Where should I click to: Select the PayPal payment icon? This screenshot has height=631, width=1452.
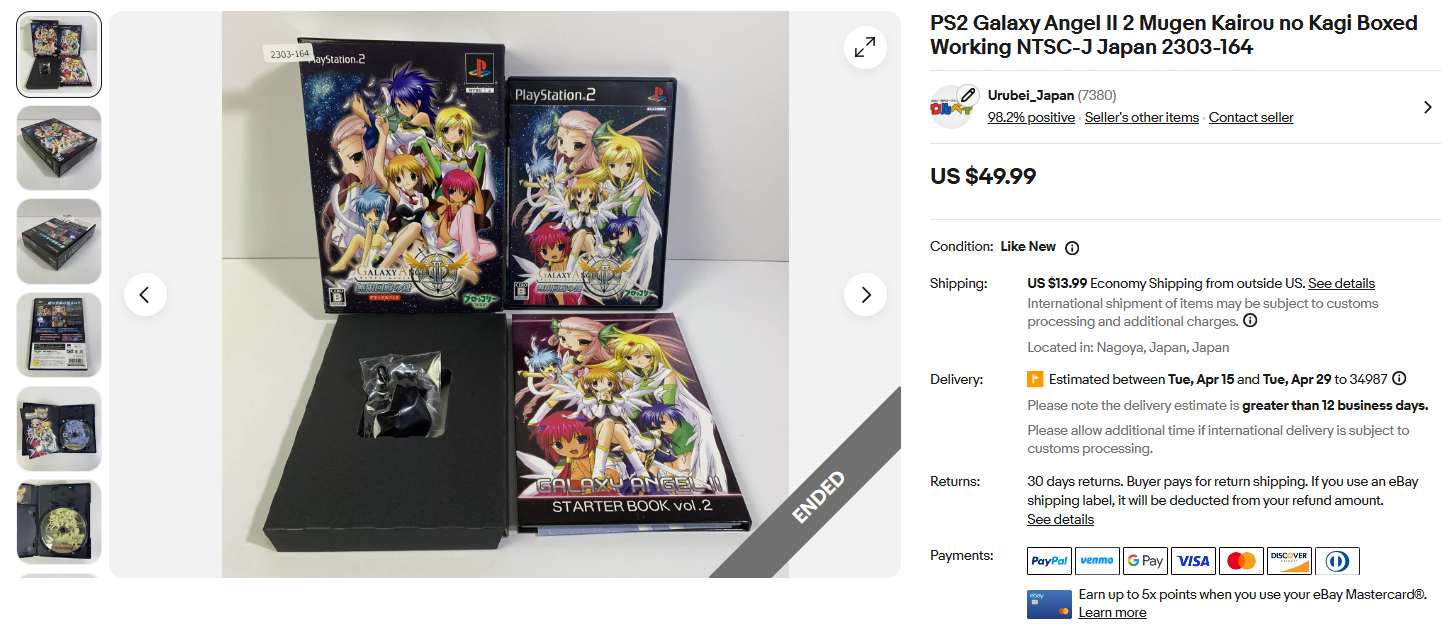coord(1049,561)
